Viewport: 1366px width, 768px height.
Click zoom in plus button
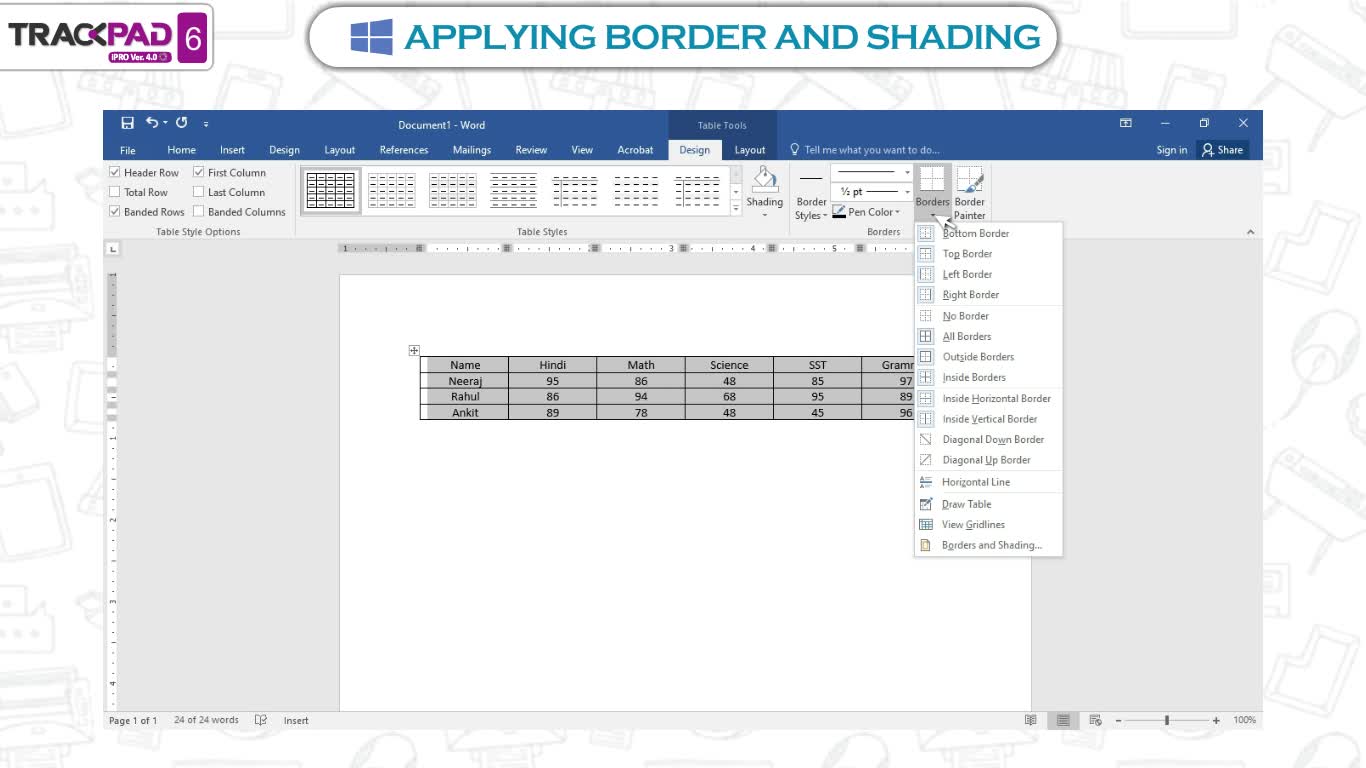tap(1216, 720)
